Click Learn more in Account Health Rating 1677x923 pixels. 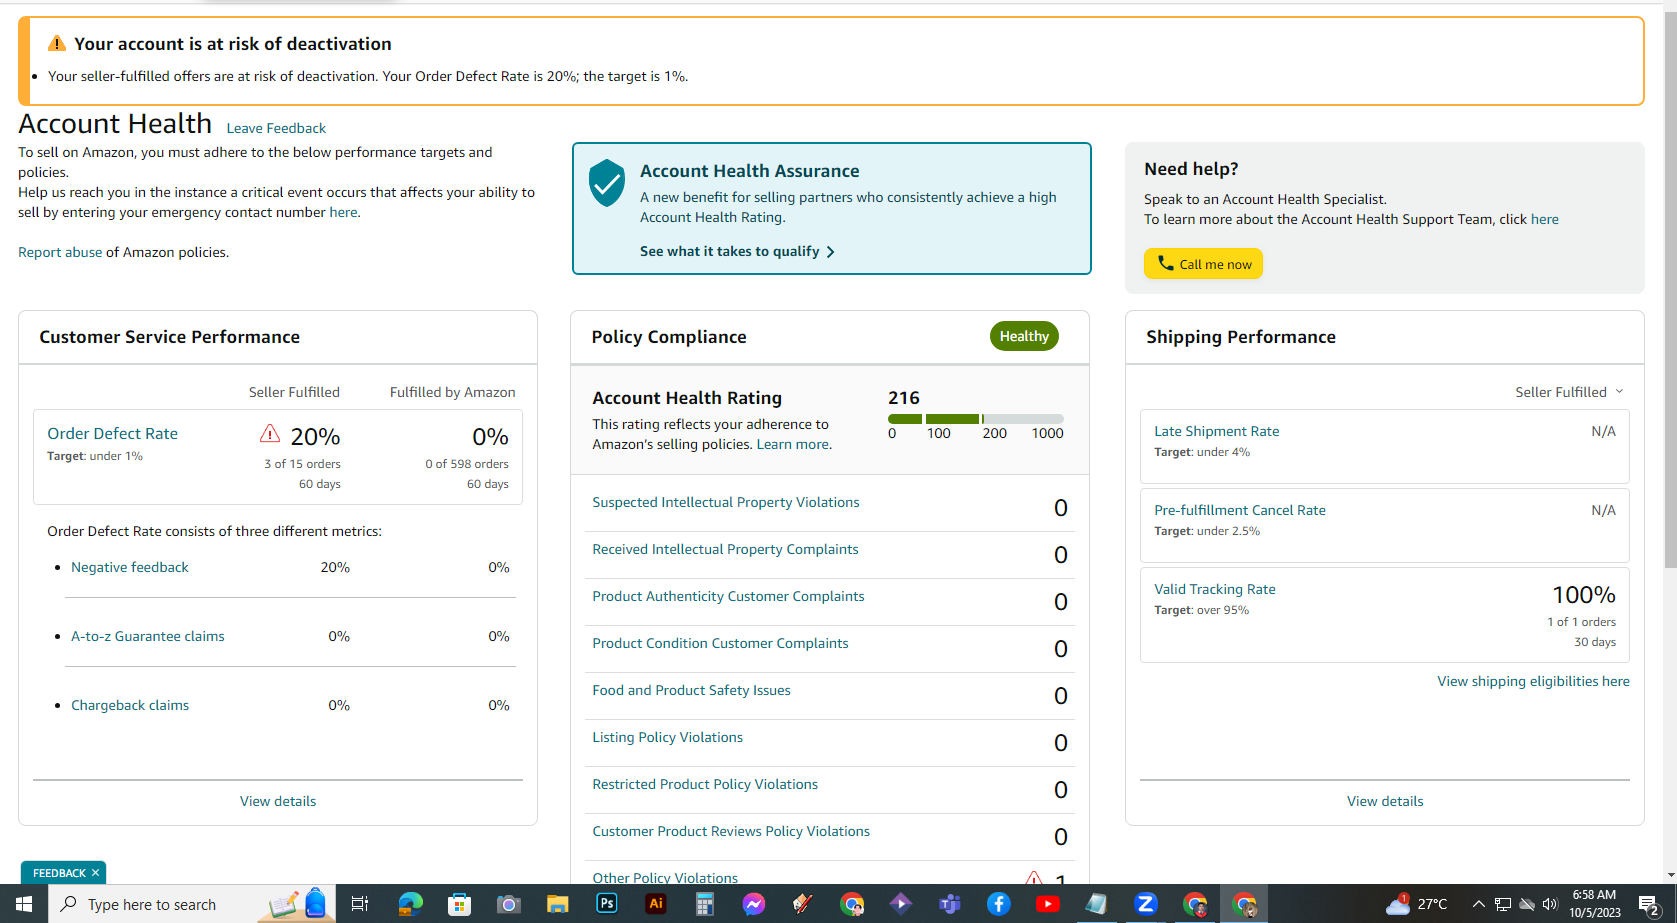point(792,444)
